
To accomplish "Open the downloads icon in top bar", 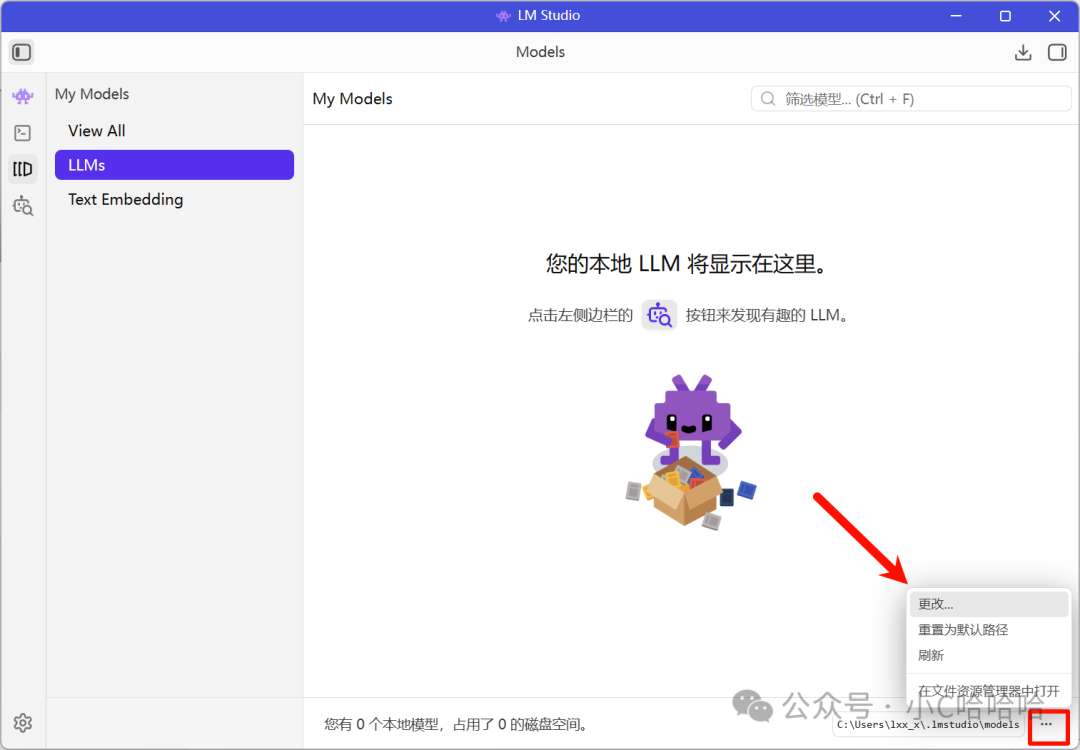I will pos(1023,52).
